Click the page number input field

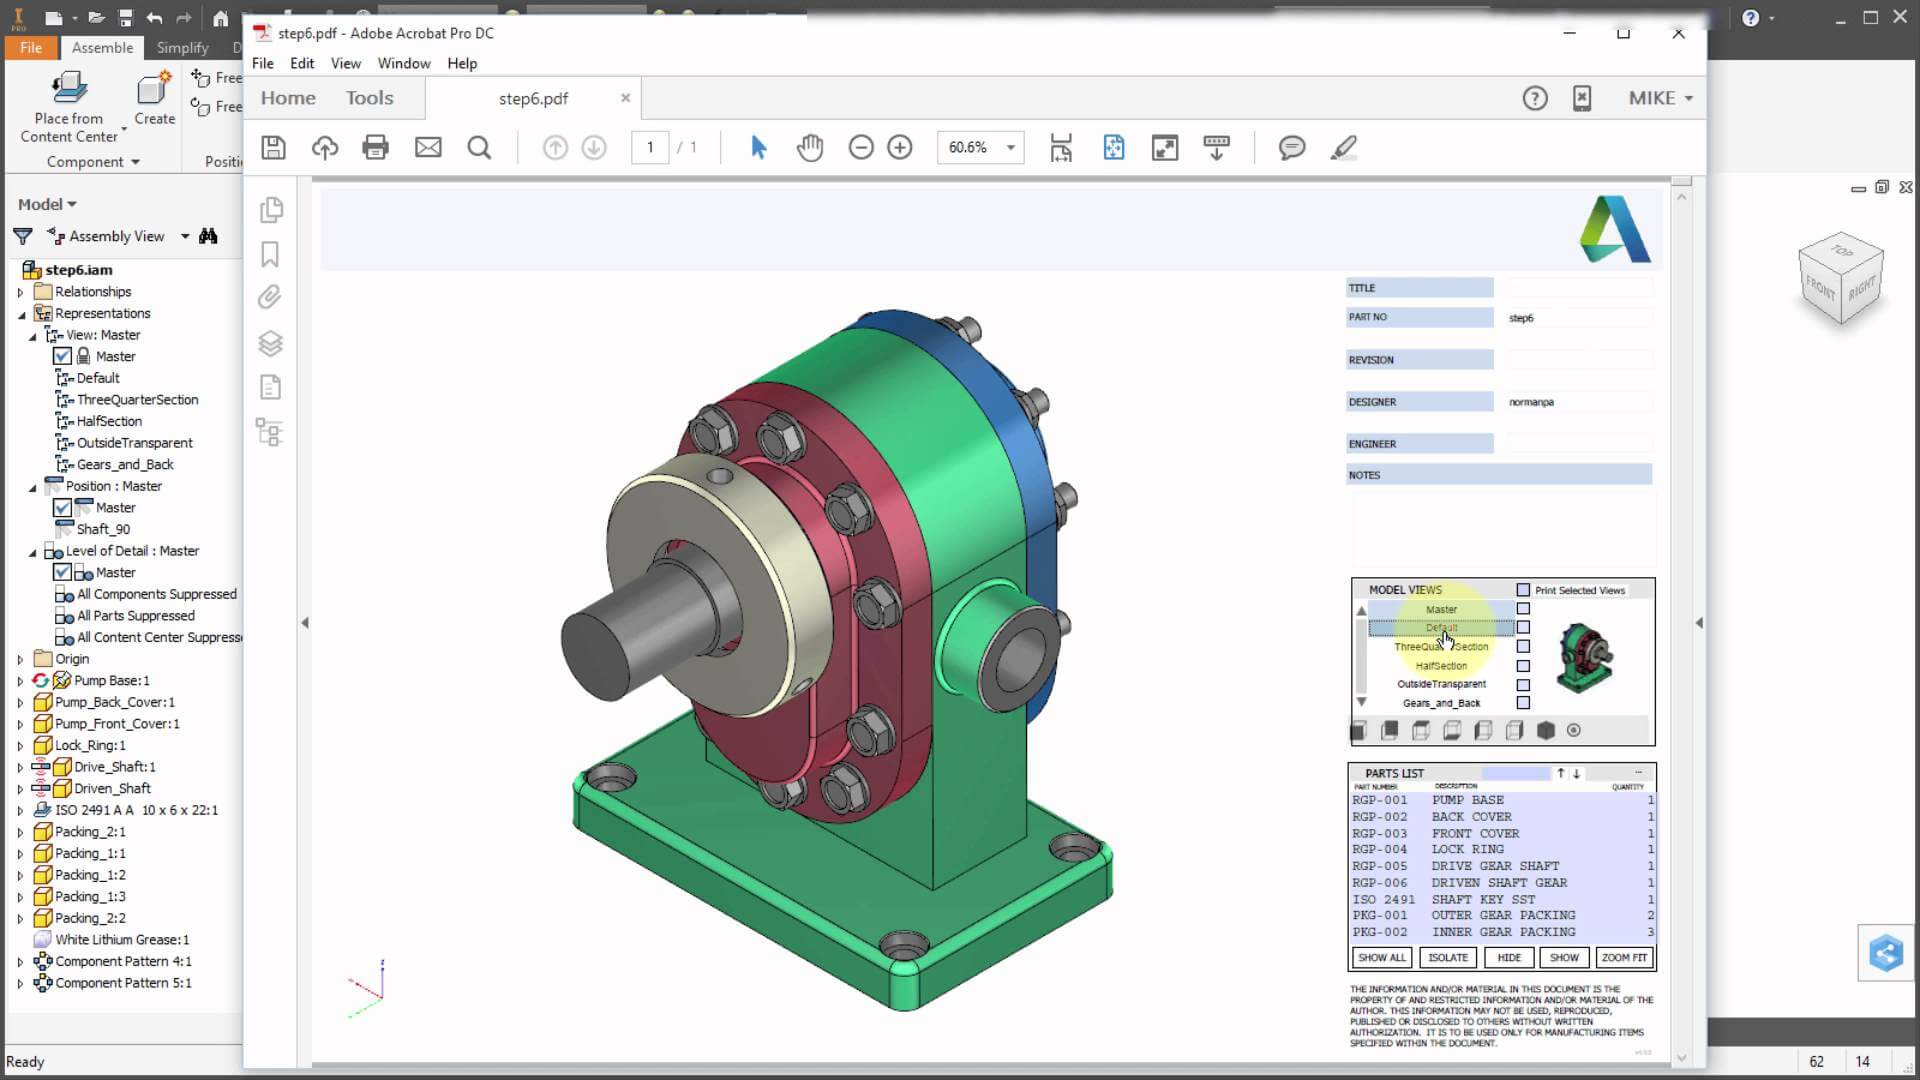point(650,148)
